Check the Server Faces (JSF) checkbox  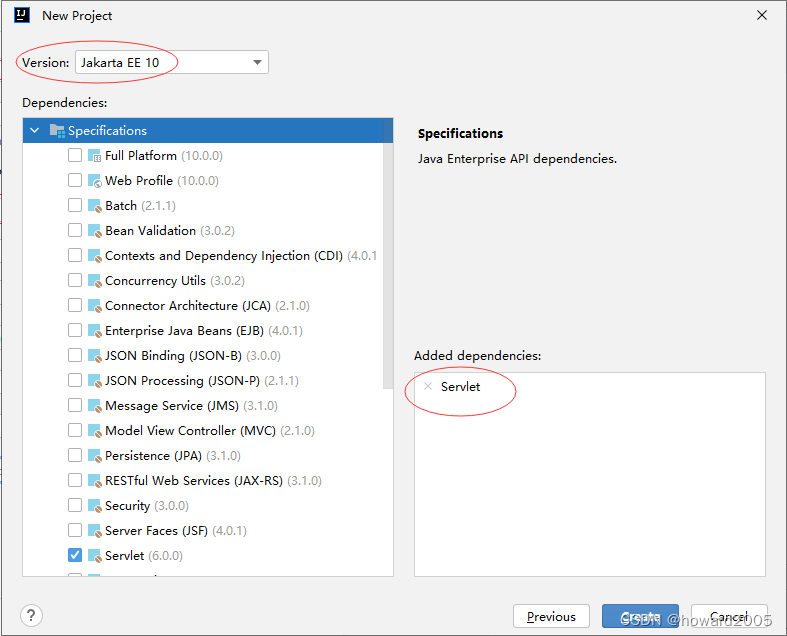75,530
